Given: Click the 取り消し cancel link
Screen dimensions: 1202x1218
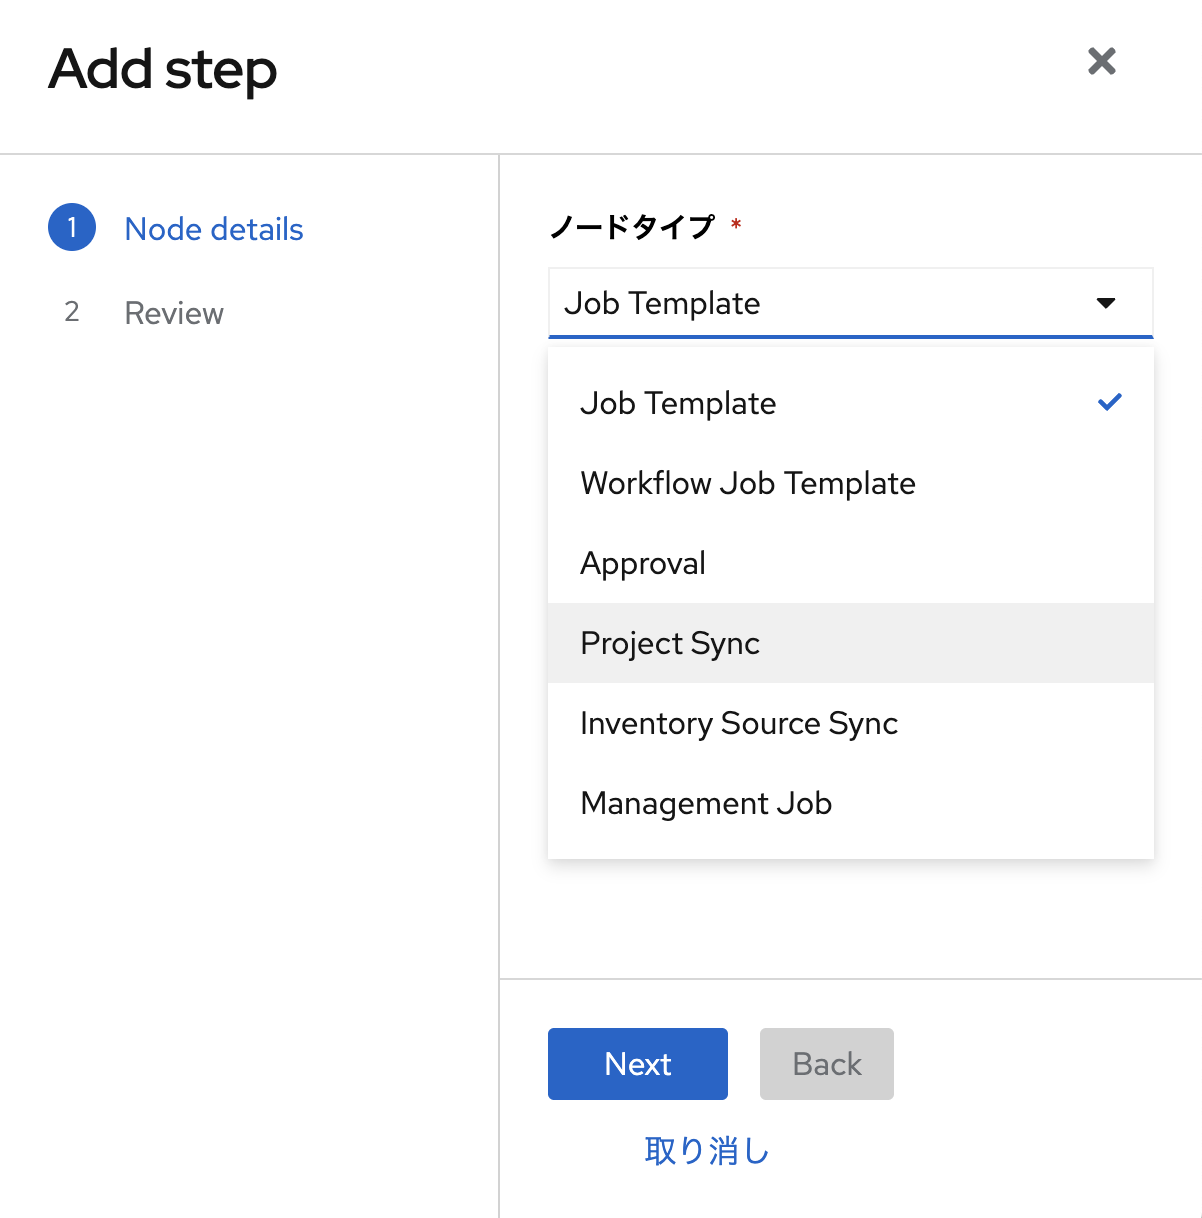Looking at the screenshot, I should 707,1151.
